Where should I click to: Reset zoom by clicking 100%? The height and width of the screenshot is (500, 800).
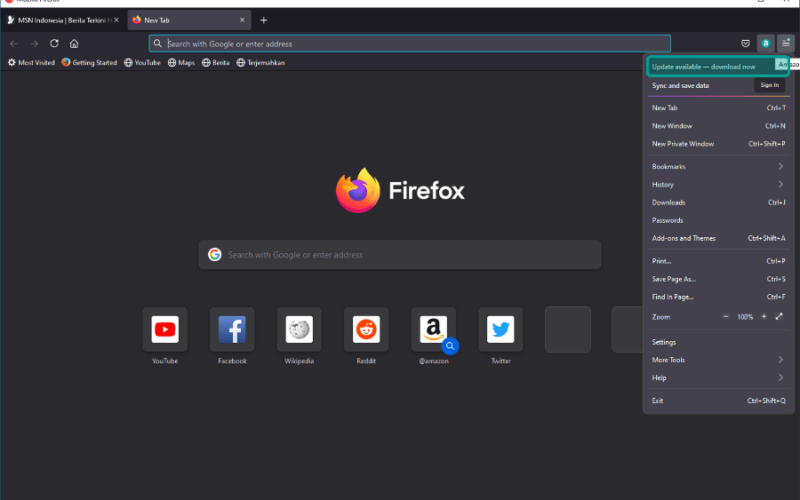click(745, 317)
